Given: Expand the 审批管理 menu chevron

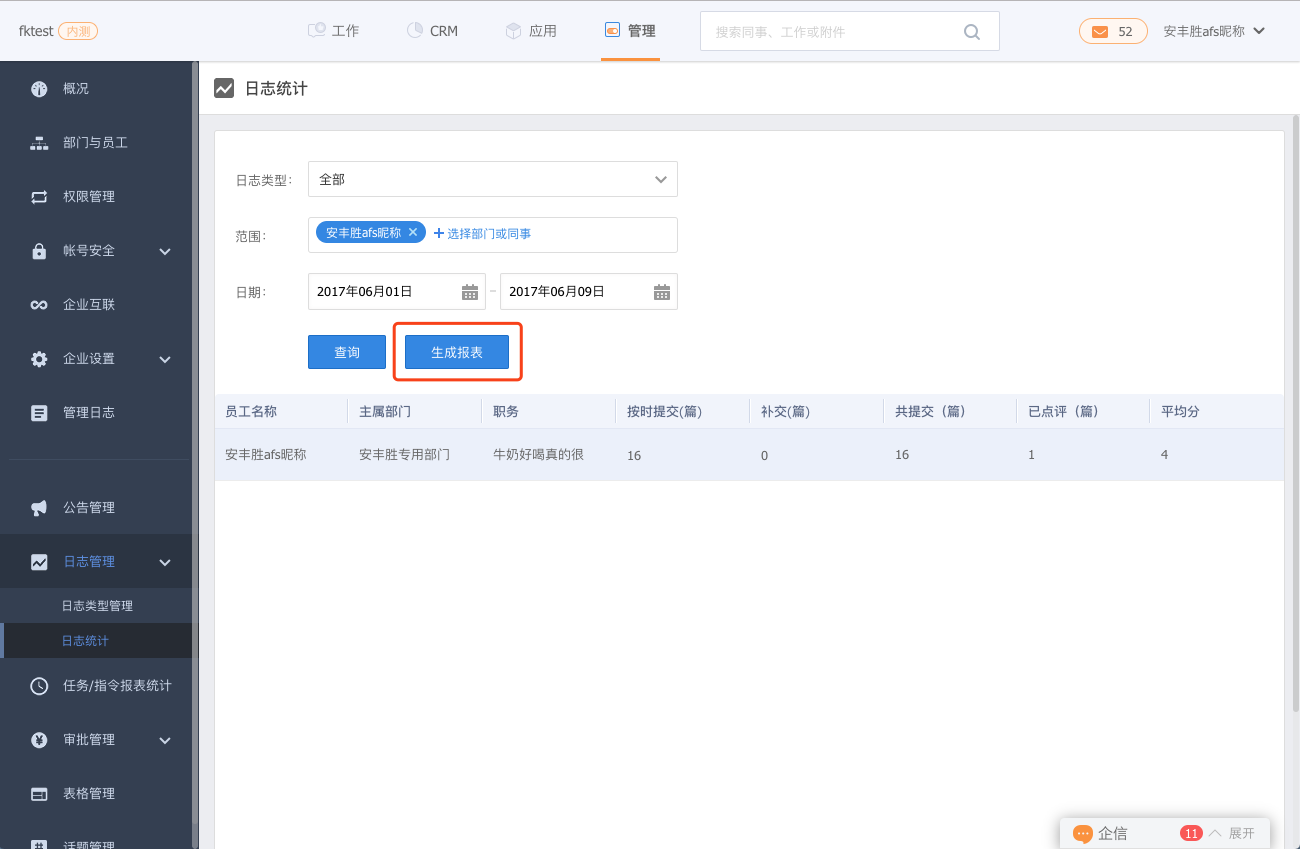Looking at the screenshot, I should pyautogui.click(x=166, y=740).
